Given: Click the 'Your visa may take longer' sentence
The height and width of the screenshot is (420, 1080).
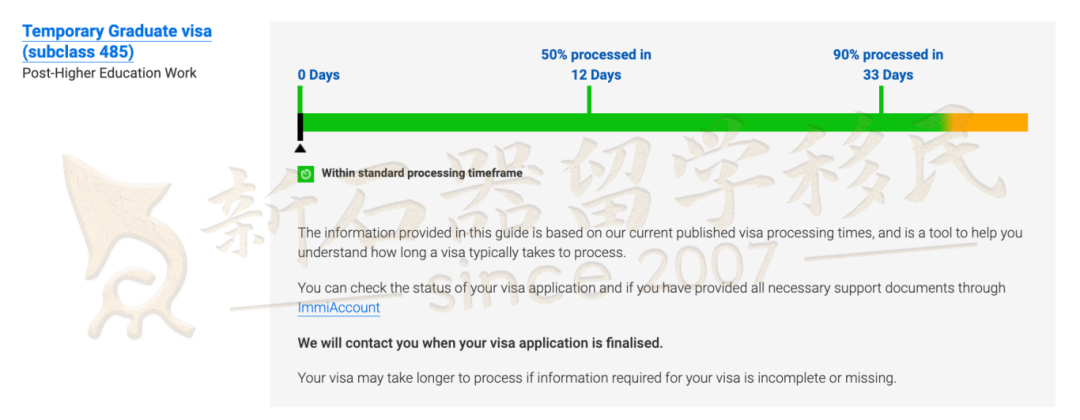Looking at the screenshot, I should tap(596, 378).
